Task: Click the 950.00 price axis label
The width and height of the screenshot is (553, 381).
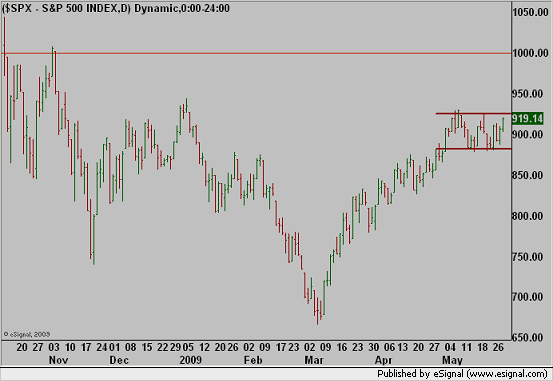Action: (x=527, y=94)
